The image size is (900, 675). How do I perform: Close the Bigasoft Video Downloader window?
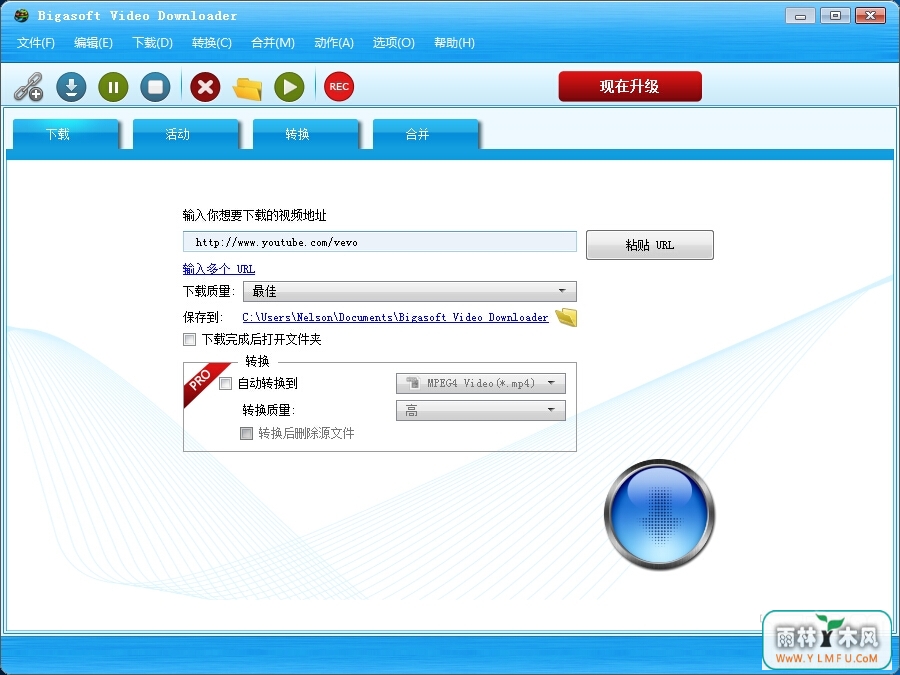pyautogui.click(x=870, y=15)
